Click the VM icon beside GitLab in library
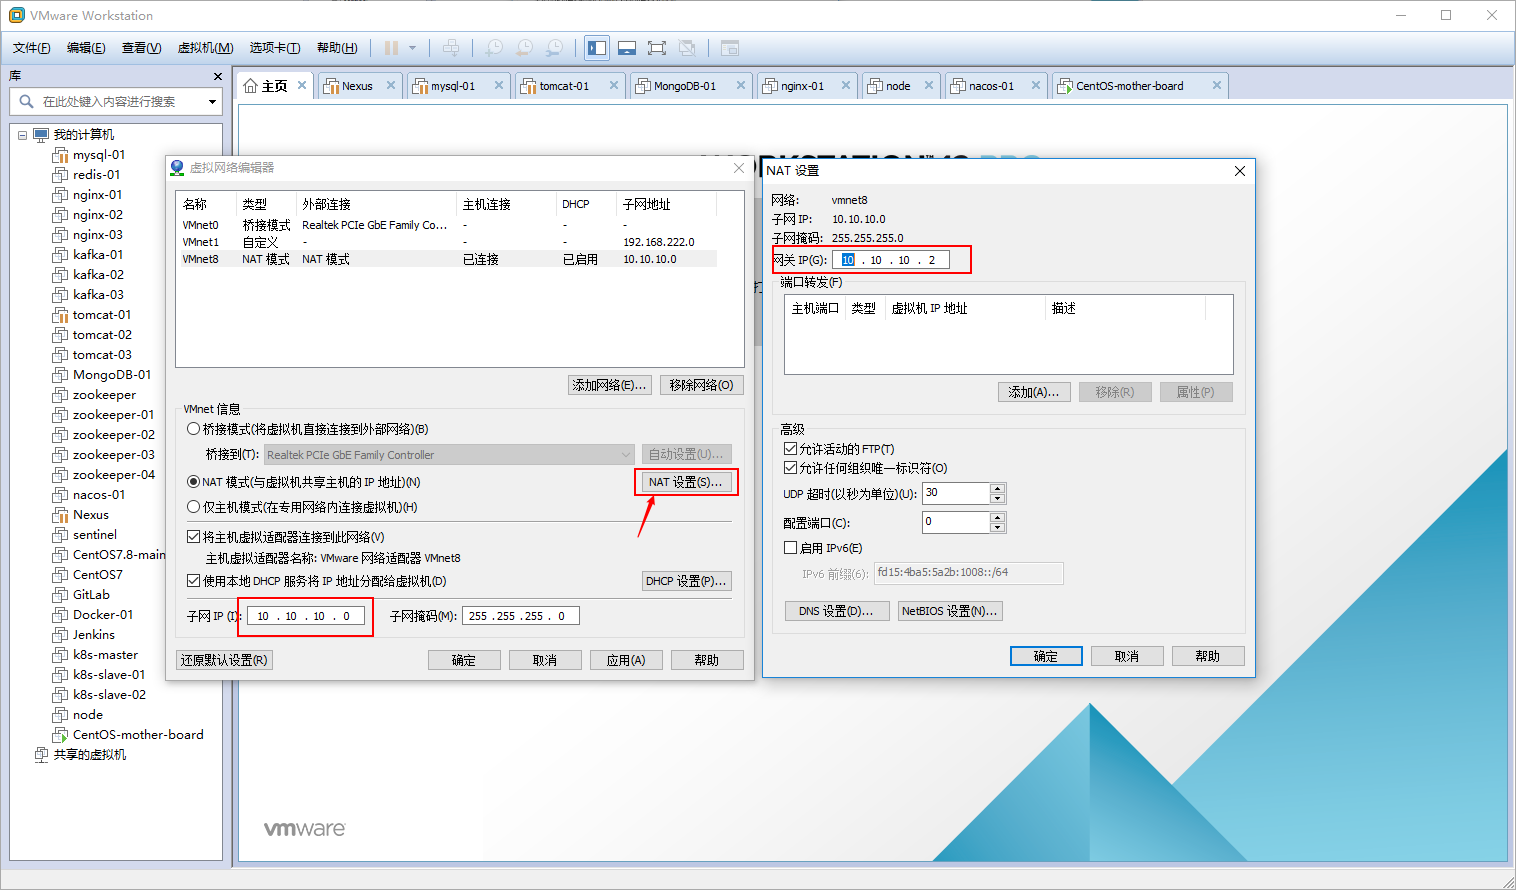This screenshot has width=1516, height=890. tap(60, 595)
